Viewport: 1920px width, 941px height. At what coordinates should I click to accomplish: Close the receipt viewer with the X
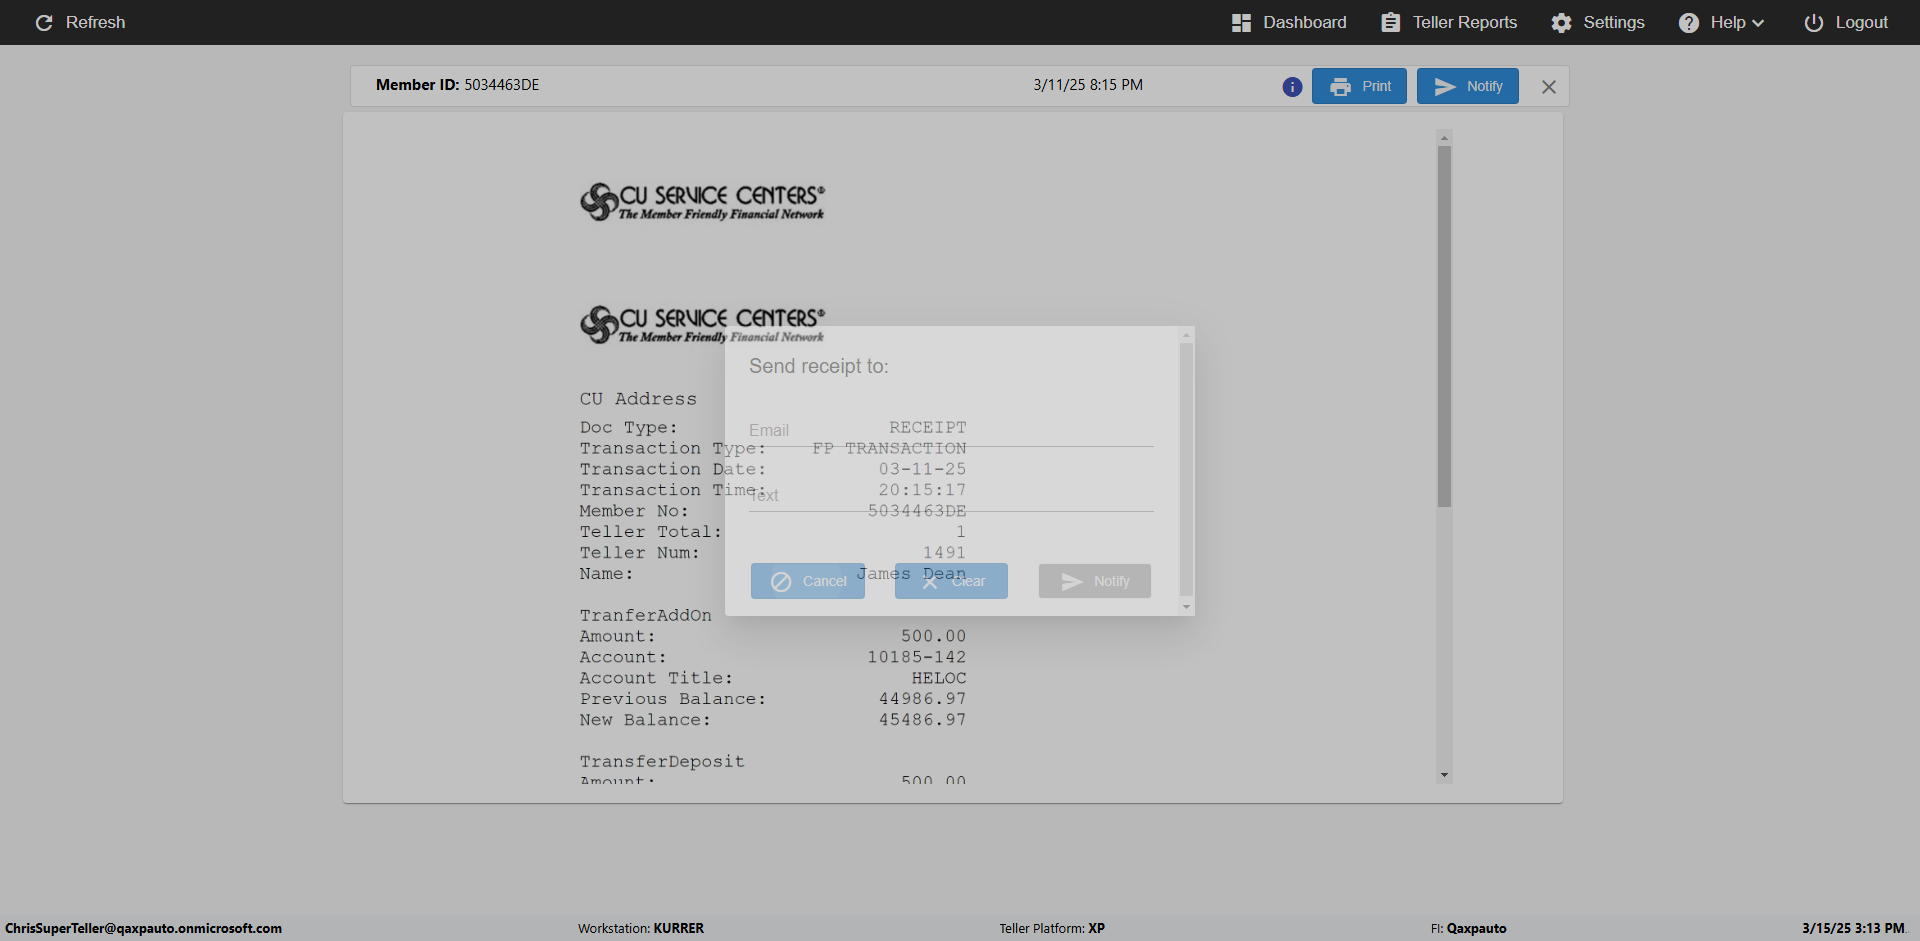(1549, 87)
